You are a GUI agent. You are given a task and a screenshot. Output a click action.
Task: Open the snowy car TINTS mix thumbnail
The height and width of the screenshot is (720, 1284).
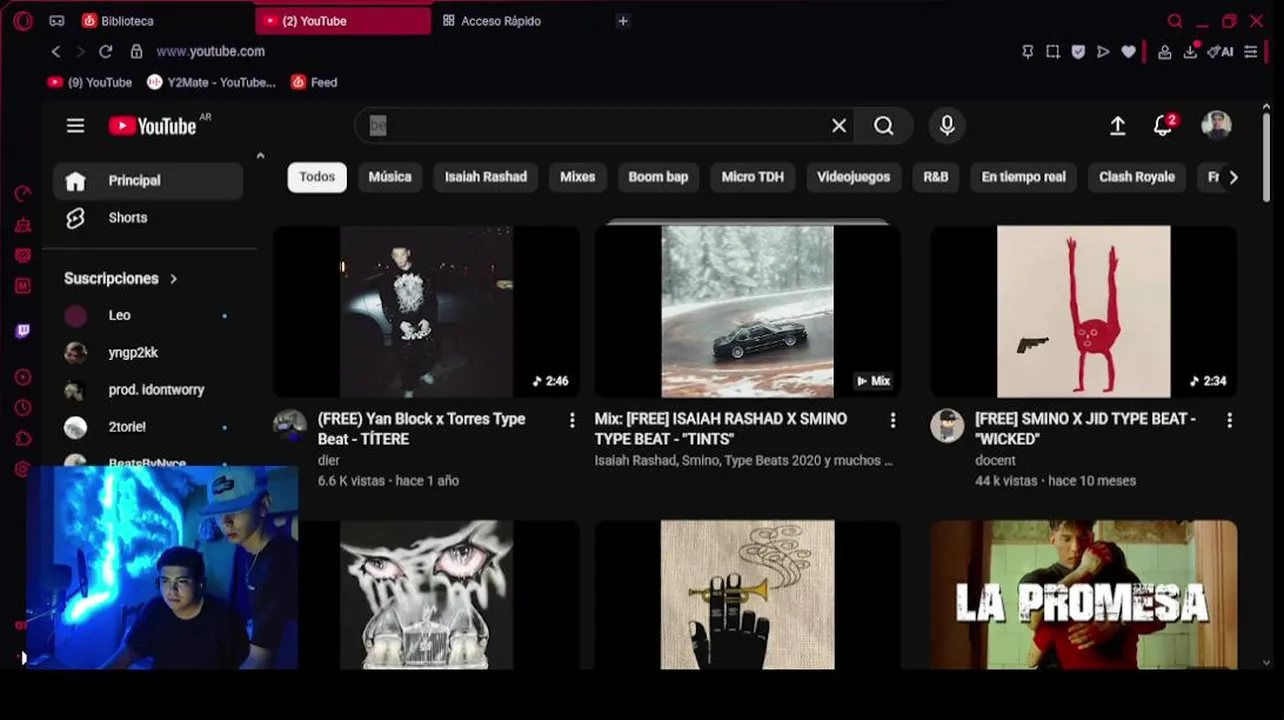(747, 311)
